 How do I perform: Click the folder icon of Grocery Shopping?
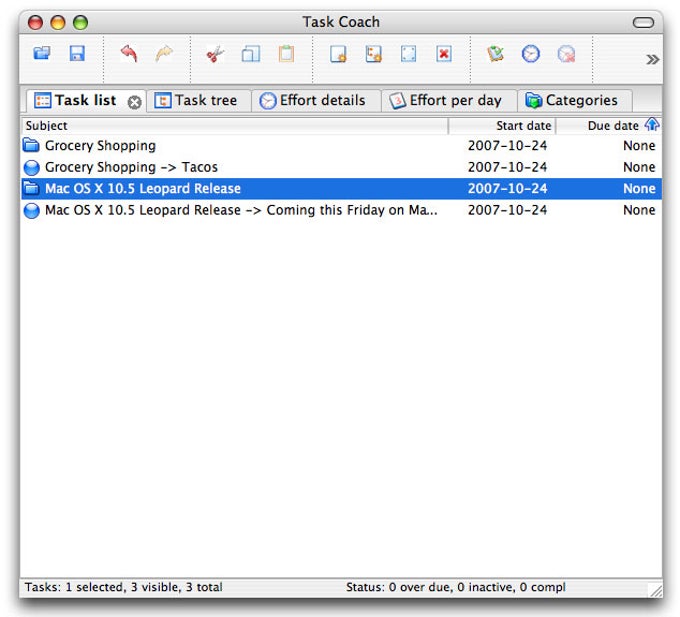coord(31,145)
